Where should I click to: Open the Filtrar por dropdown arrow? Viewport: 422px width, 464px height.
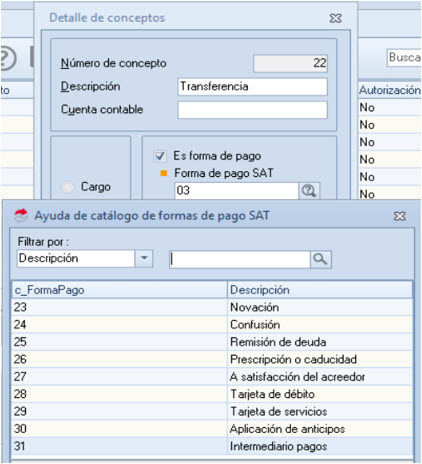(144, 258)
